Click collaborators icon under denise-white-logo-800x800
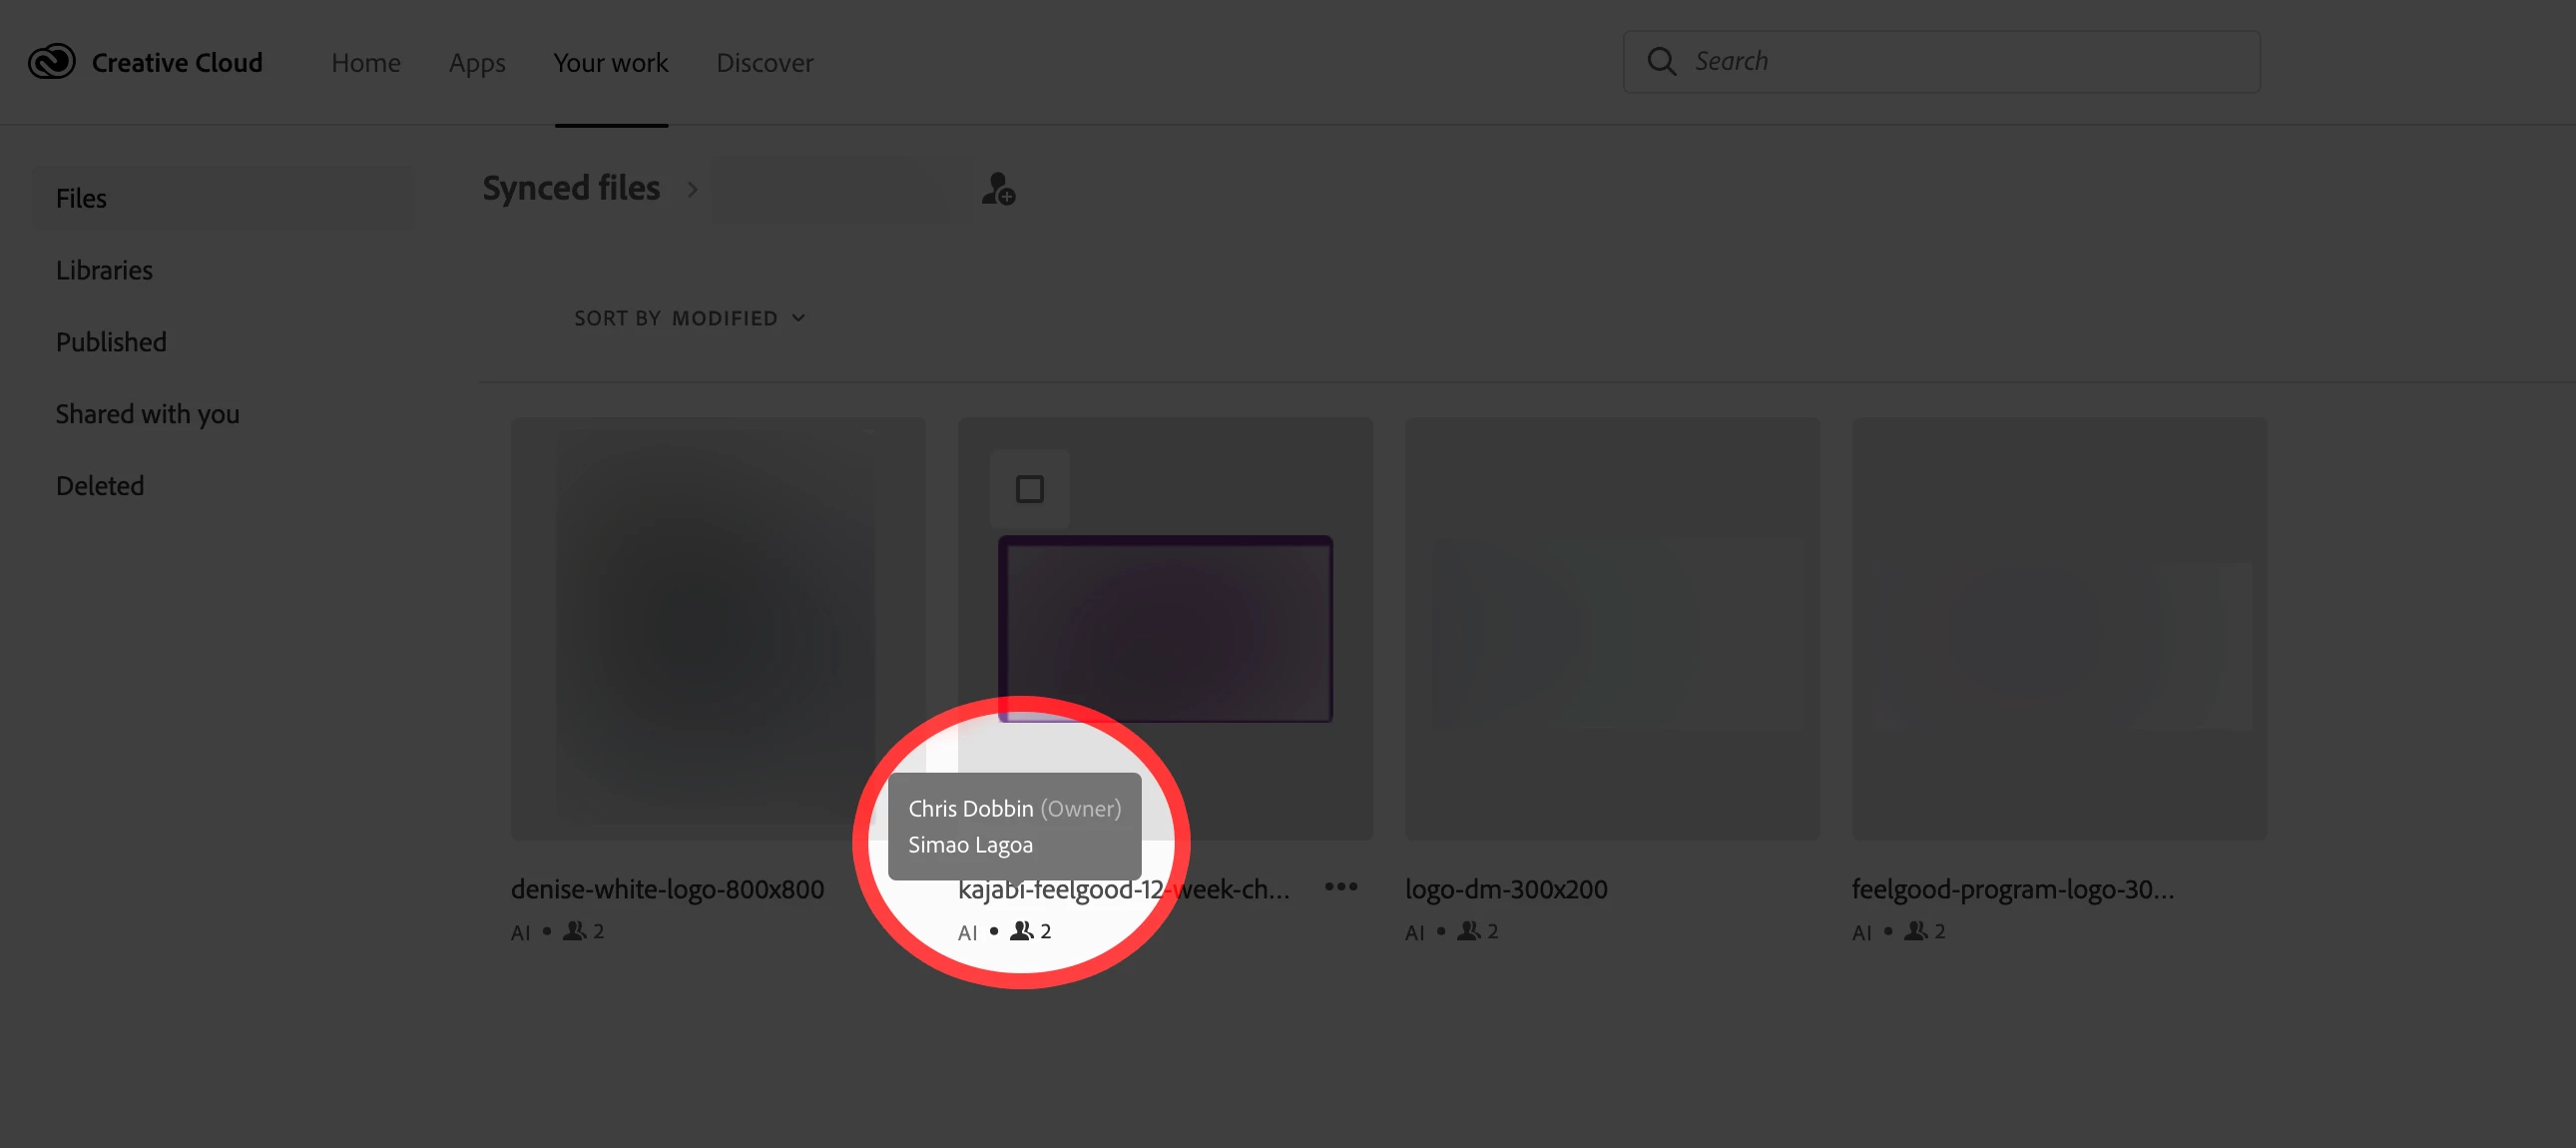2576x1148 pixels. (575, 931)
